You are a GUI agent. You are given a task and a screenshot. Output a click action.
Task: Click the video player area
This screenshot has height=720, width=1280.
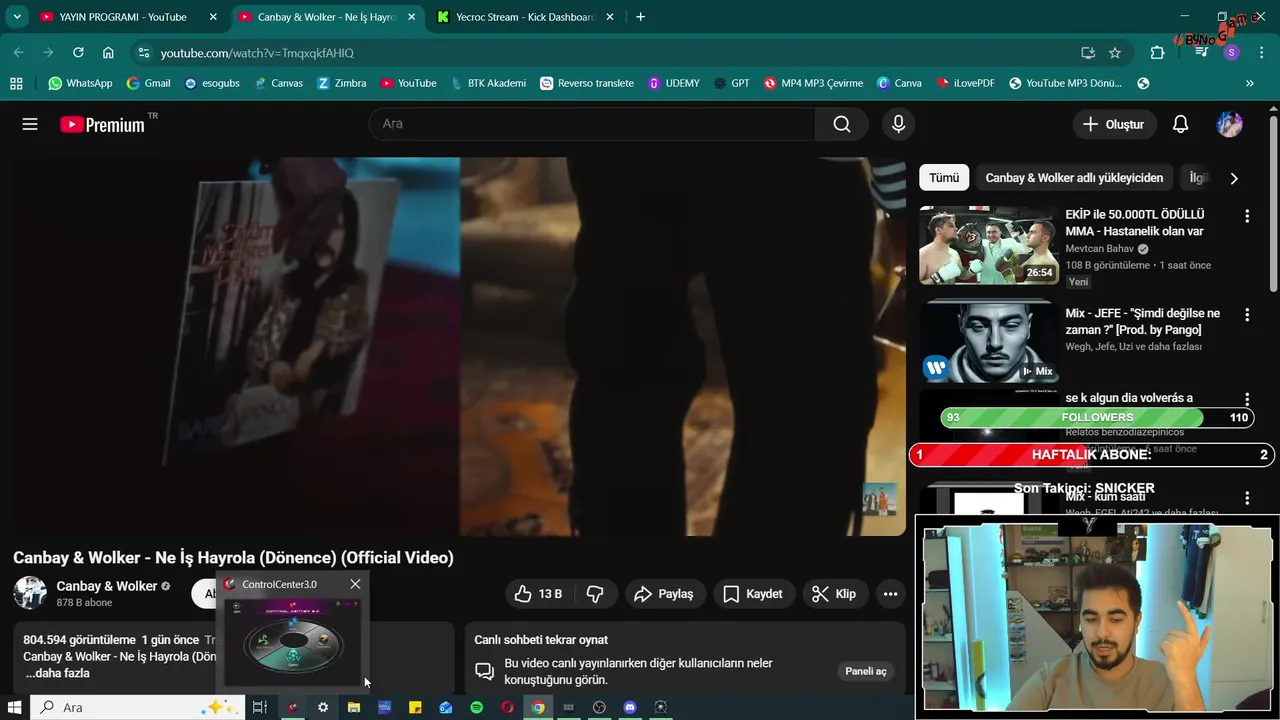459,346
